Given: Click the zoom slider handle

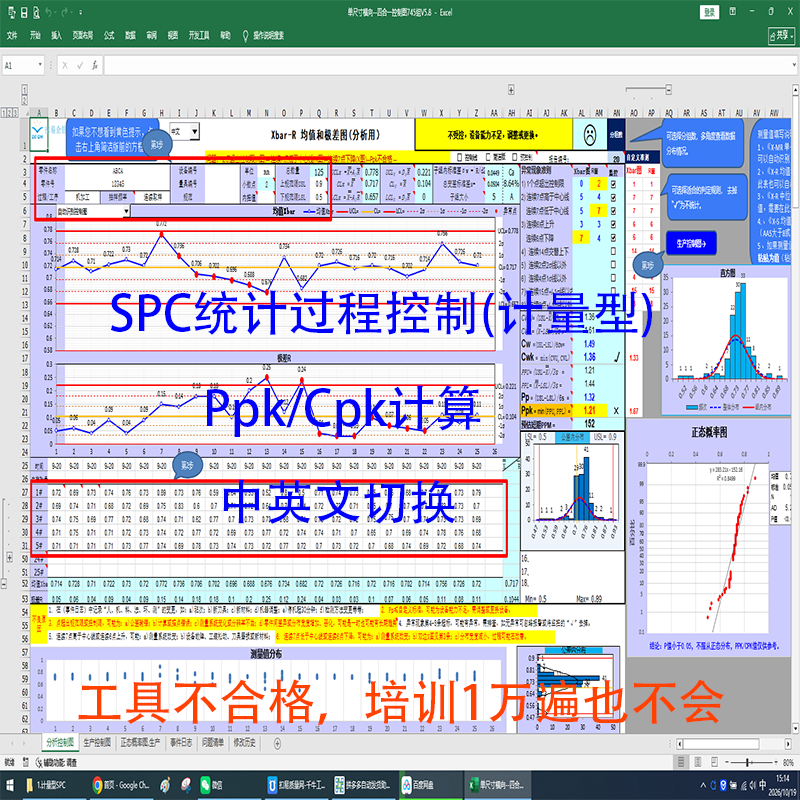Looking at the screenshot, I should click(747, 762).
